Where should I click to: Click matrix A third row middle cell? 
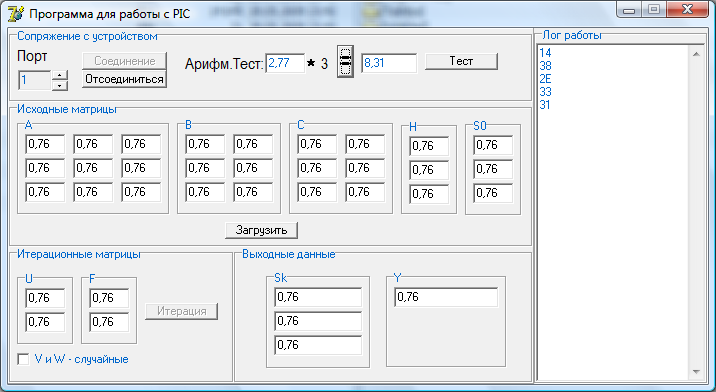(93, 192)
